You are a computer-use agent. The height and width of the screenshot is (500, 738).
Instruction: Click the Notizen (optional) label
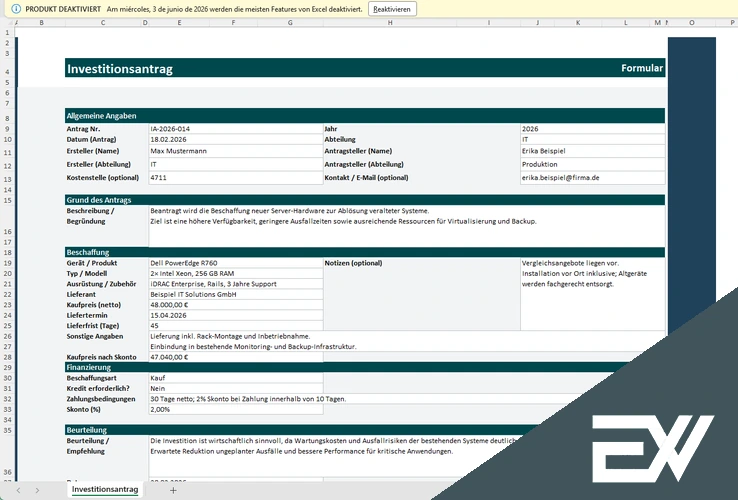click(353, 263)
